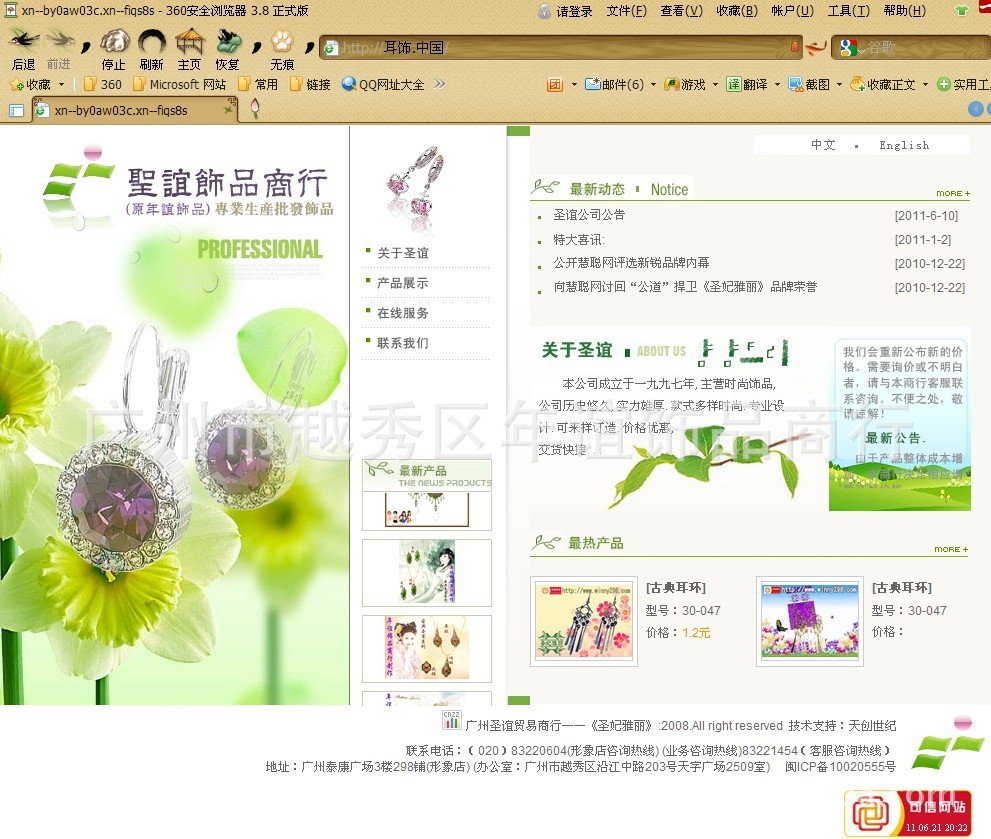Expand the Screenshot (截图) dropdown arrow

pyautogui.click(x=839, y=85)
